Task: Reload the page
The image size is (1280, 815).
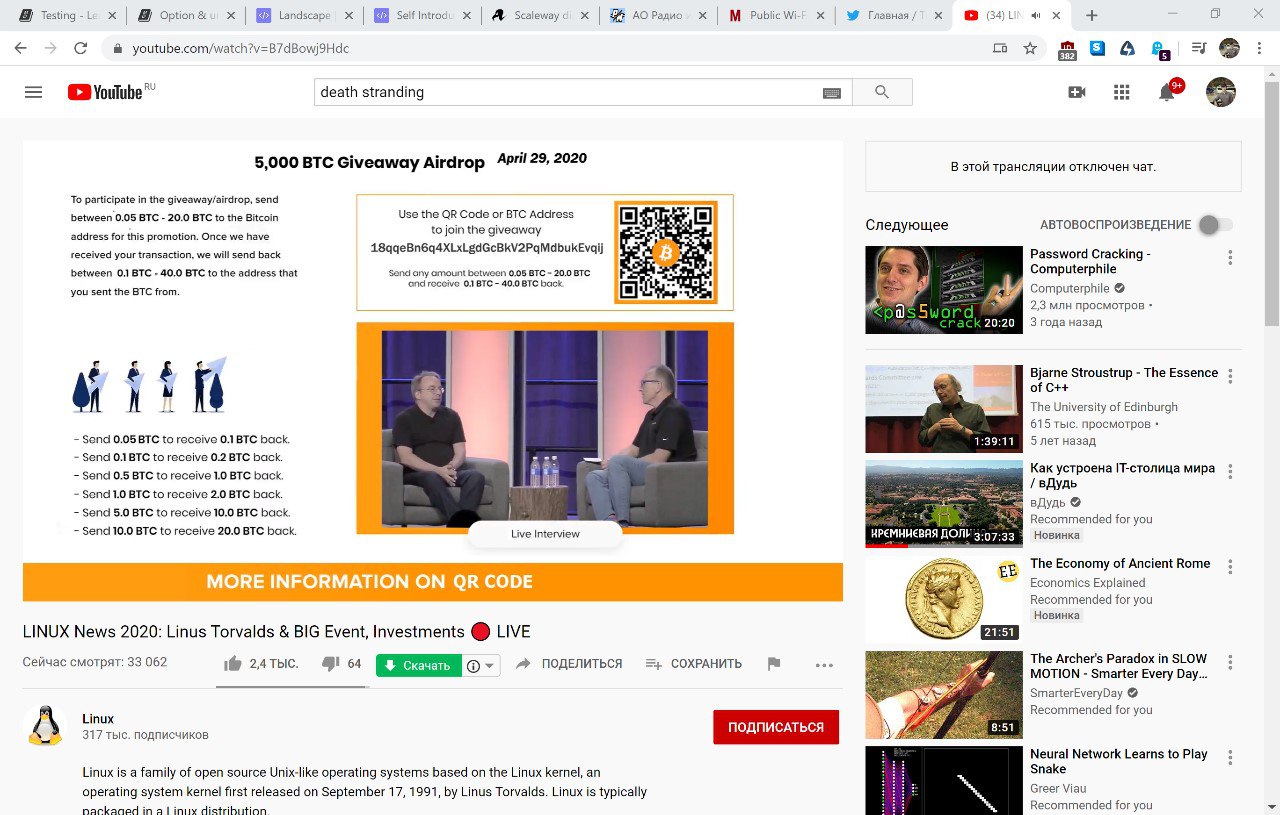Action: (81, 48)
